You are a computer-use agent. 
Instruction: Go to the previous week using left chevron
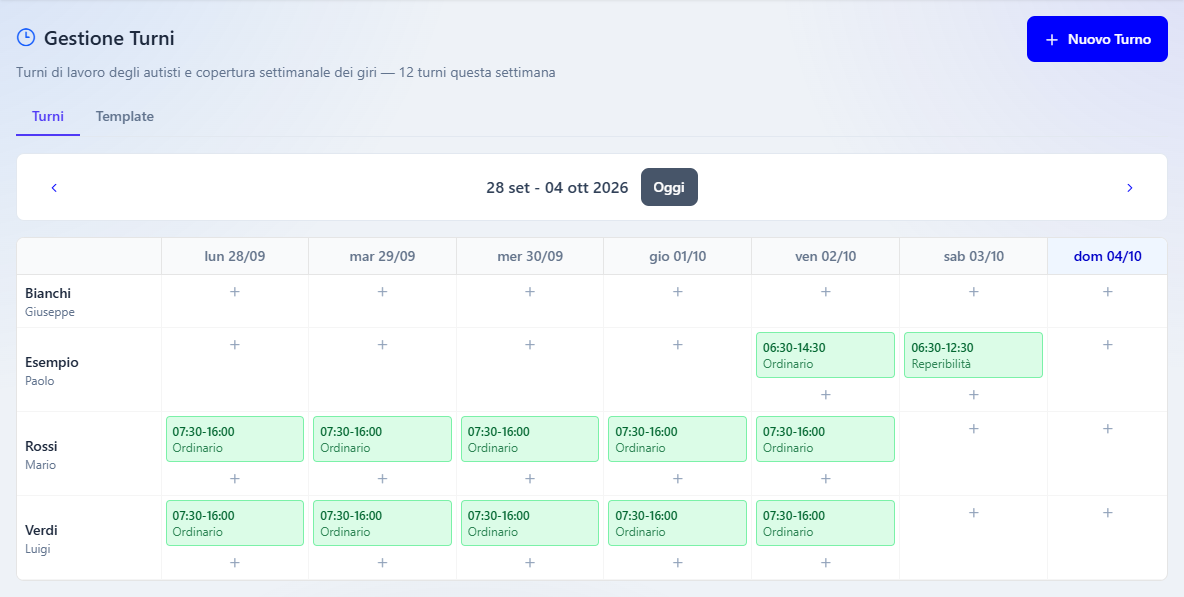pyautogui.click(x=54, y=188)
